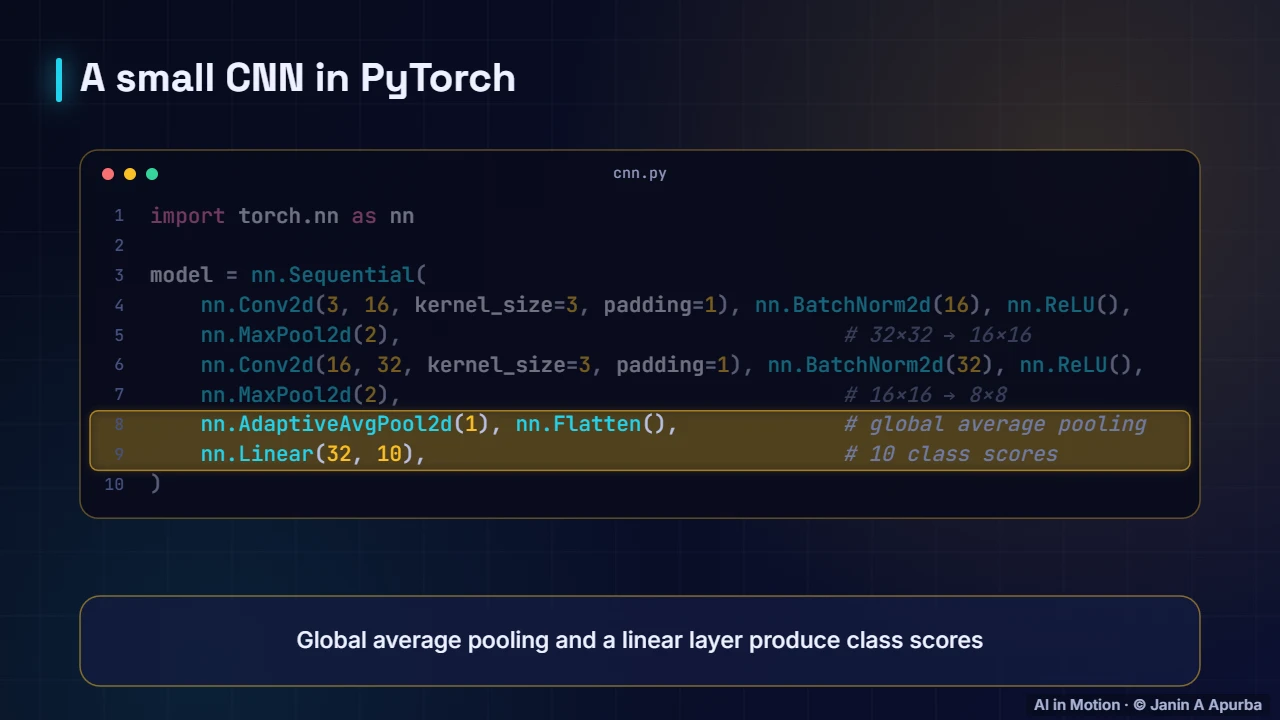Click line number 10 in the gutter
Image resolution: width=1280 pixels, height=720 pixels.
[x=114, y=484]
